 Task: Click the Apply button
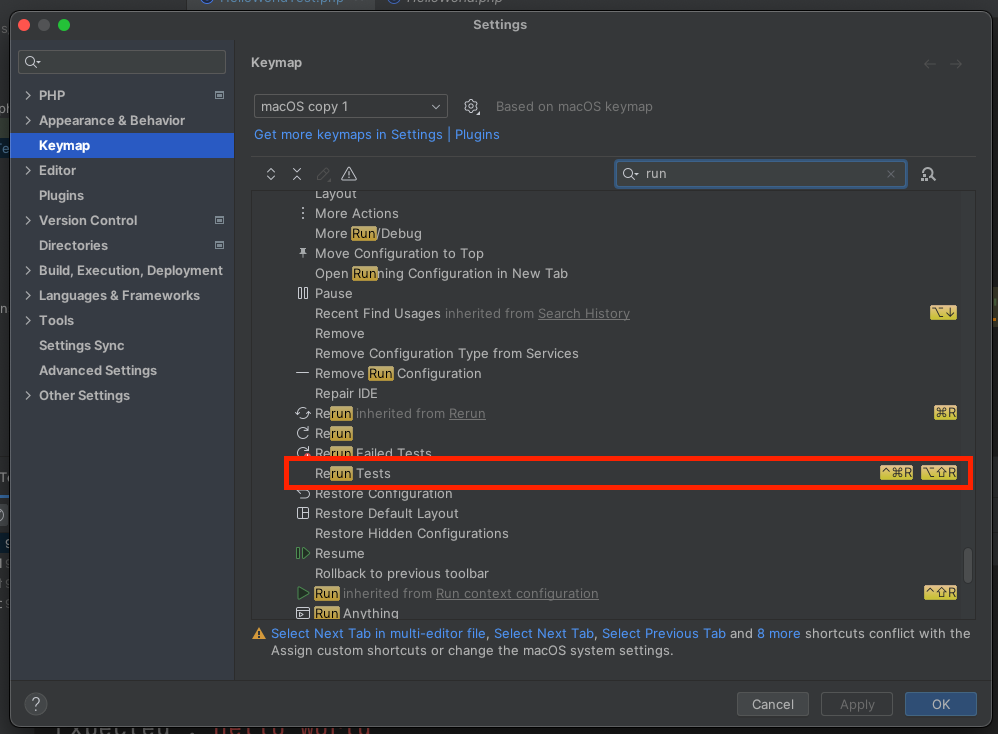coord(857,704)
